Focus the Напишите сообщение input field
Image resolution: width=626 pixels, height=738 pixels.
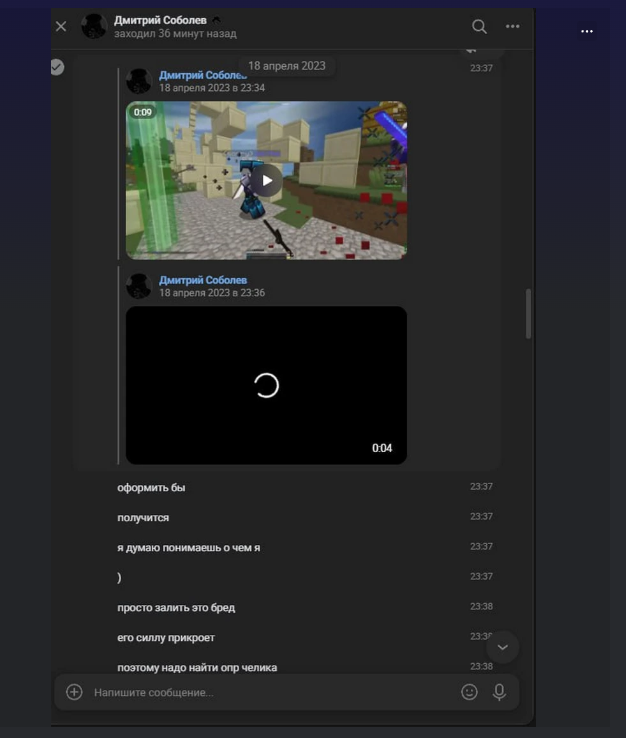(273, 692)
